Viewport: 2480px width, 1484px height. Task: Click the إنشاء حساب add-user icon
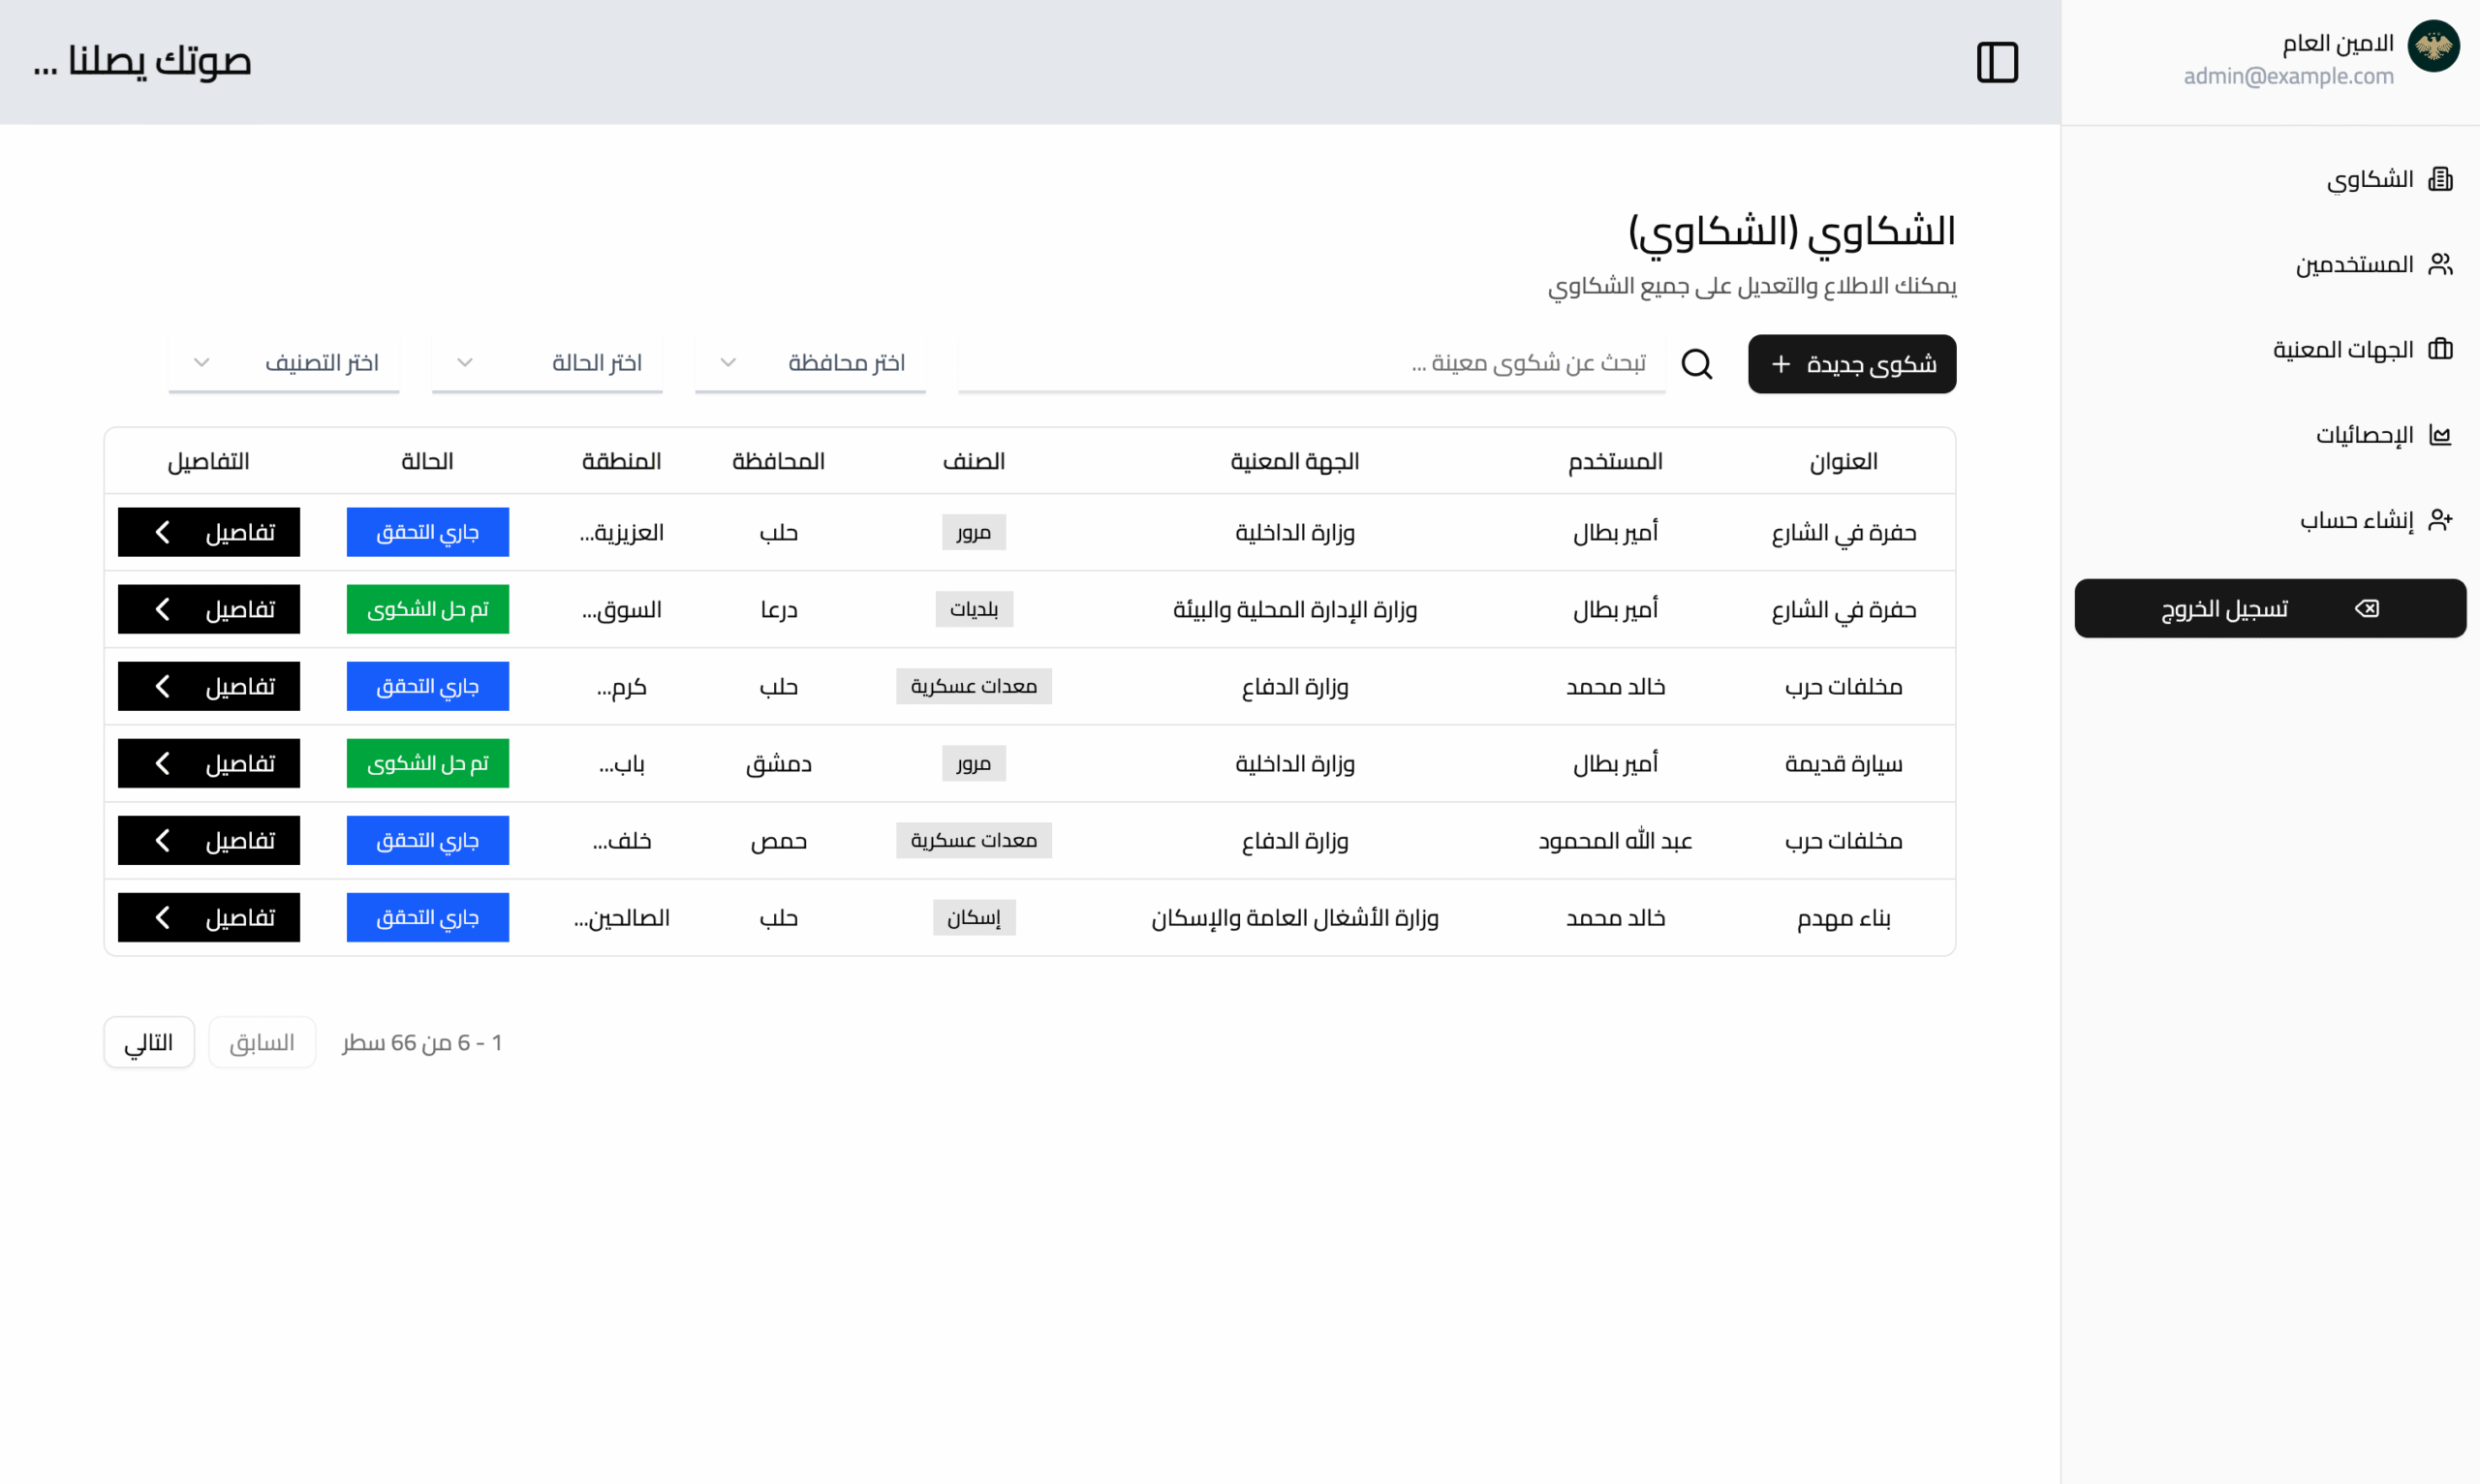point(2440,520)
